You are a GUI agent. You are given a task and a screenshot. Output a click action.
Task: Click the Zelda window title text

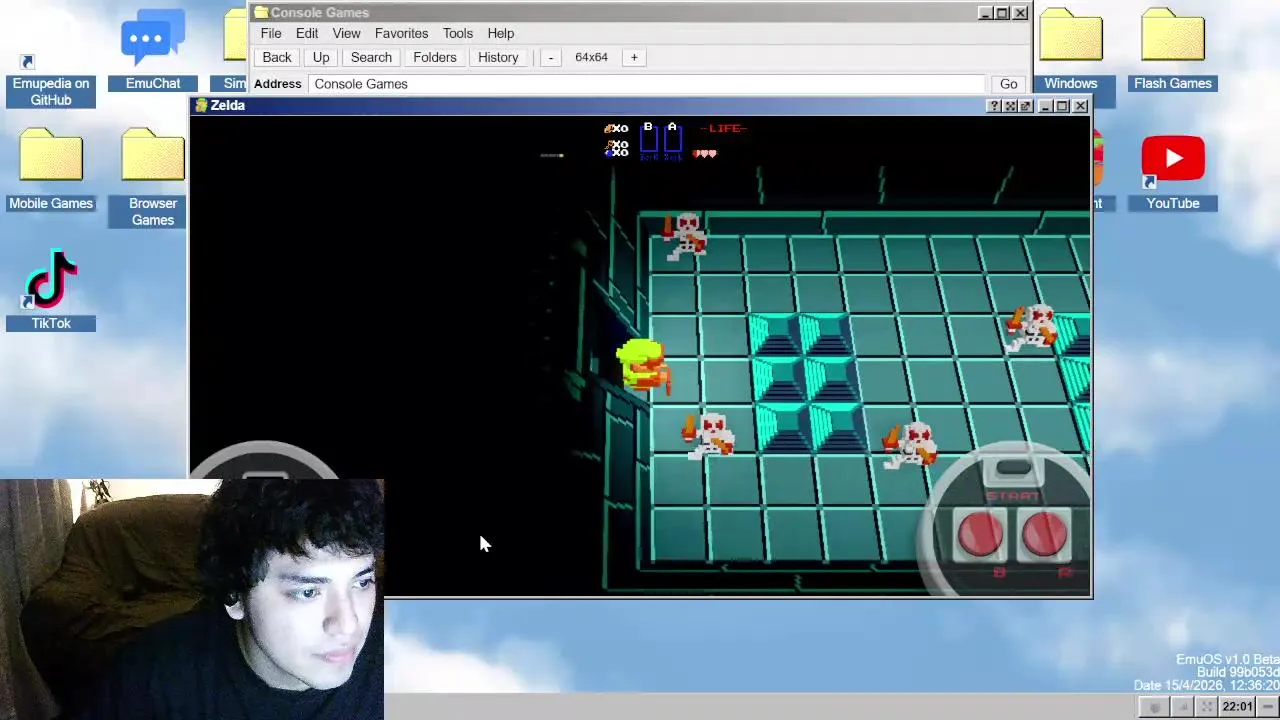coord(228,106)
